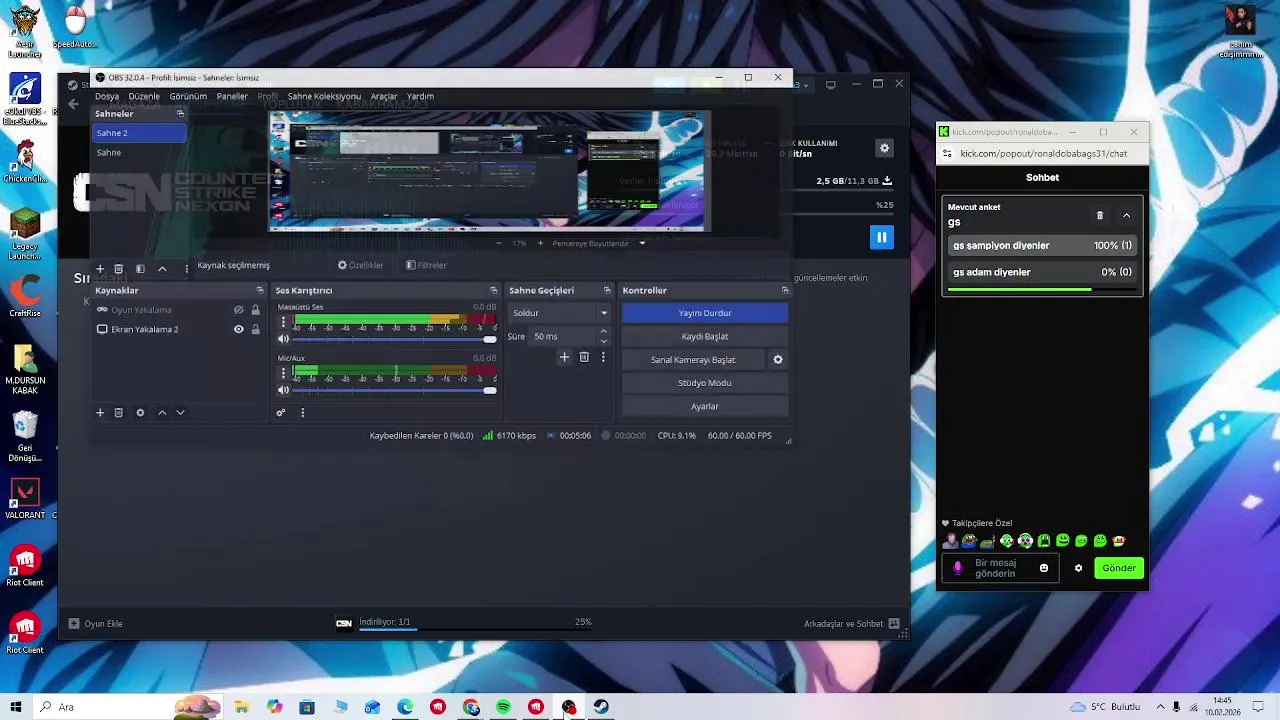The image size is (1280, 720).
Task: Decrease Süre duration with down arrow
Action: [603, 341]
